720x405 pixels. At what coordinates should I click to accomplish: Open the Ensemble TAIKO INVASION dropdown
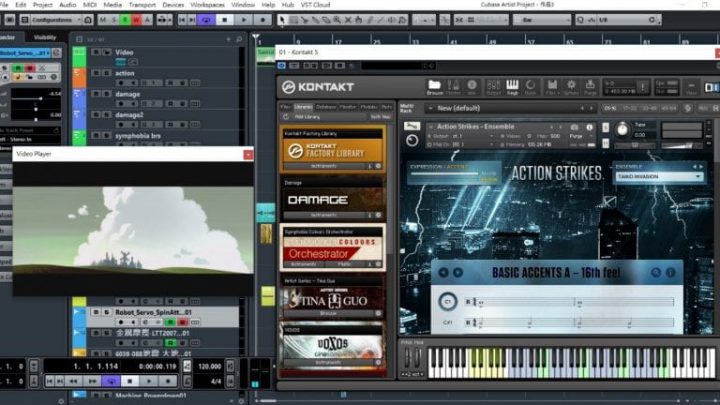(x=658, y=177)
